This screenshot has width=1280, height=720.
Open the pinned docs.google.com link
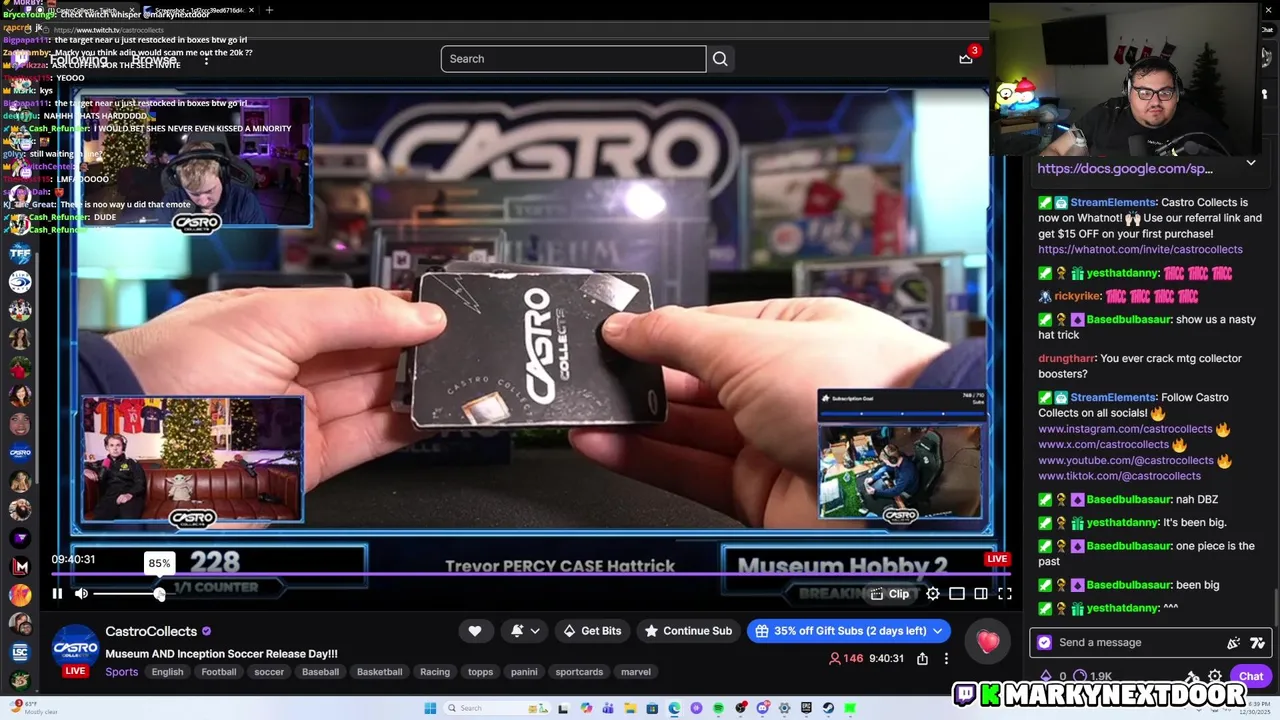(1125, 169)
